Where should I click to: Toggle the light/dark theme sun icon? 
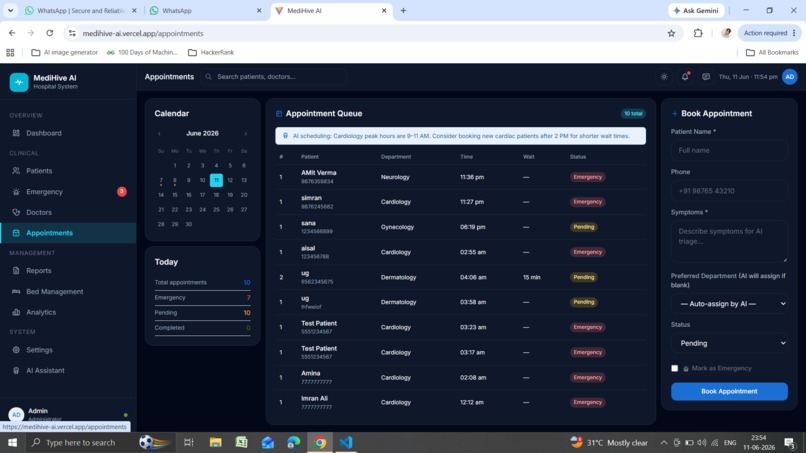(x=664, y=77)
